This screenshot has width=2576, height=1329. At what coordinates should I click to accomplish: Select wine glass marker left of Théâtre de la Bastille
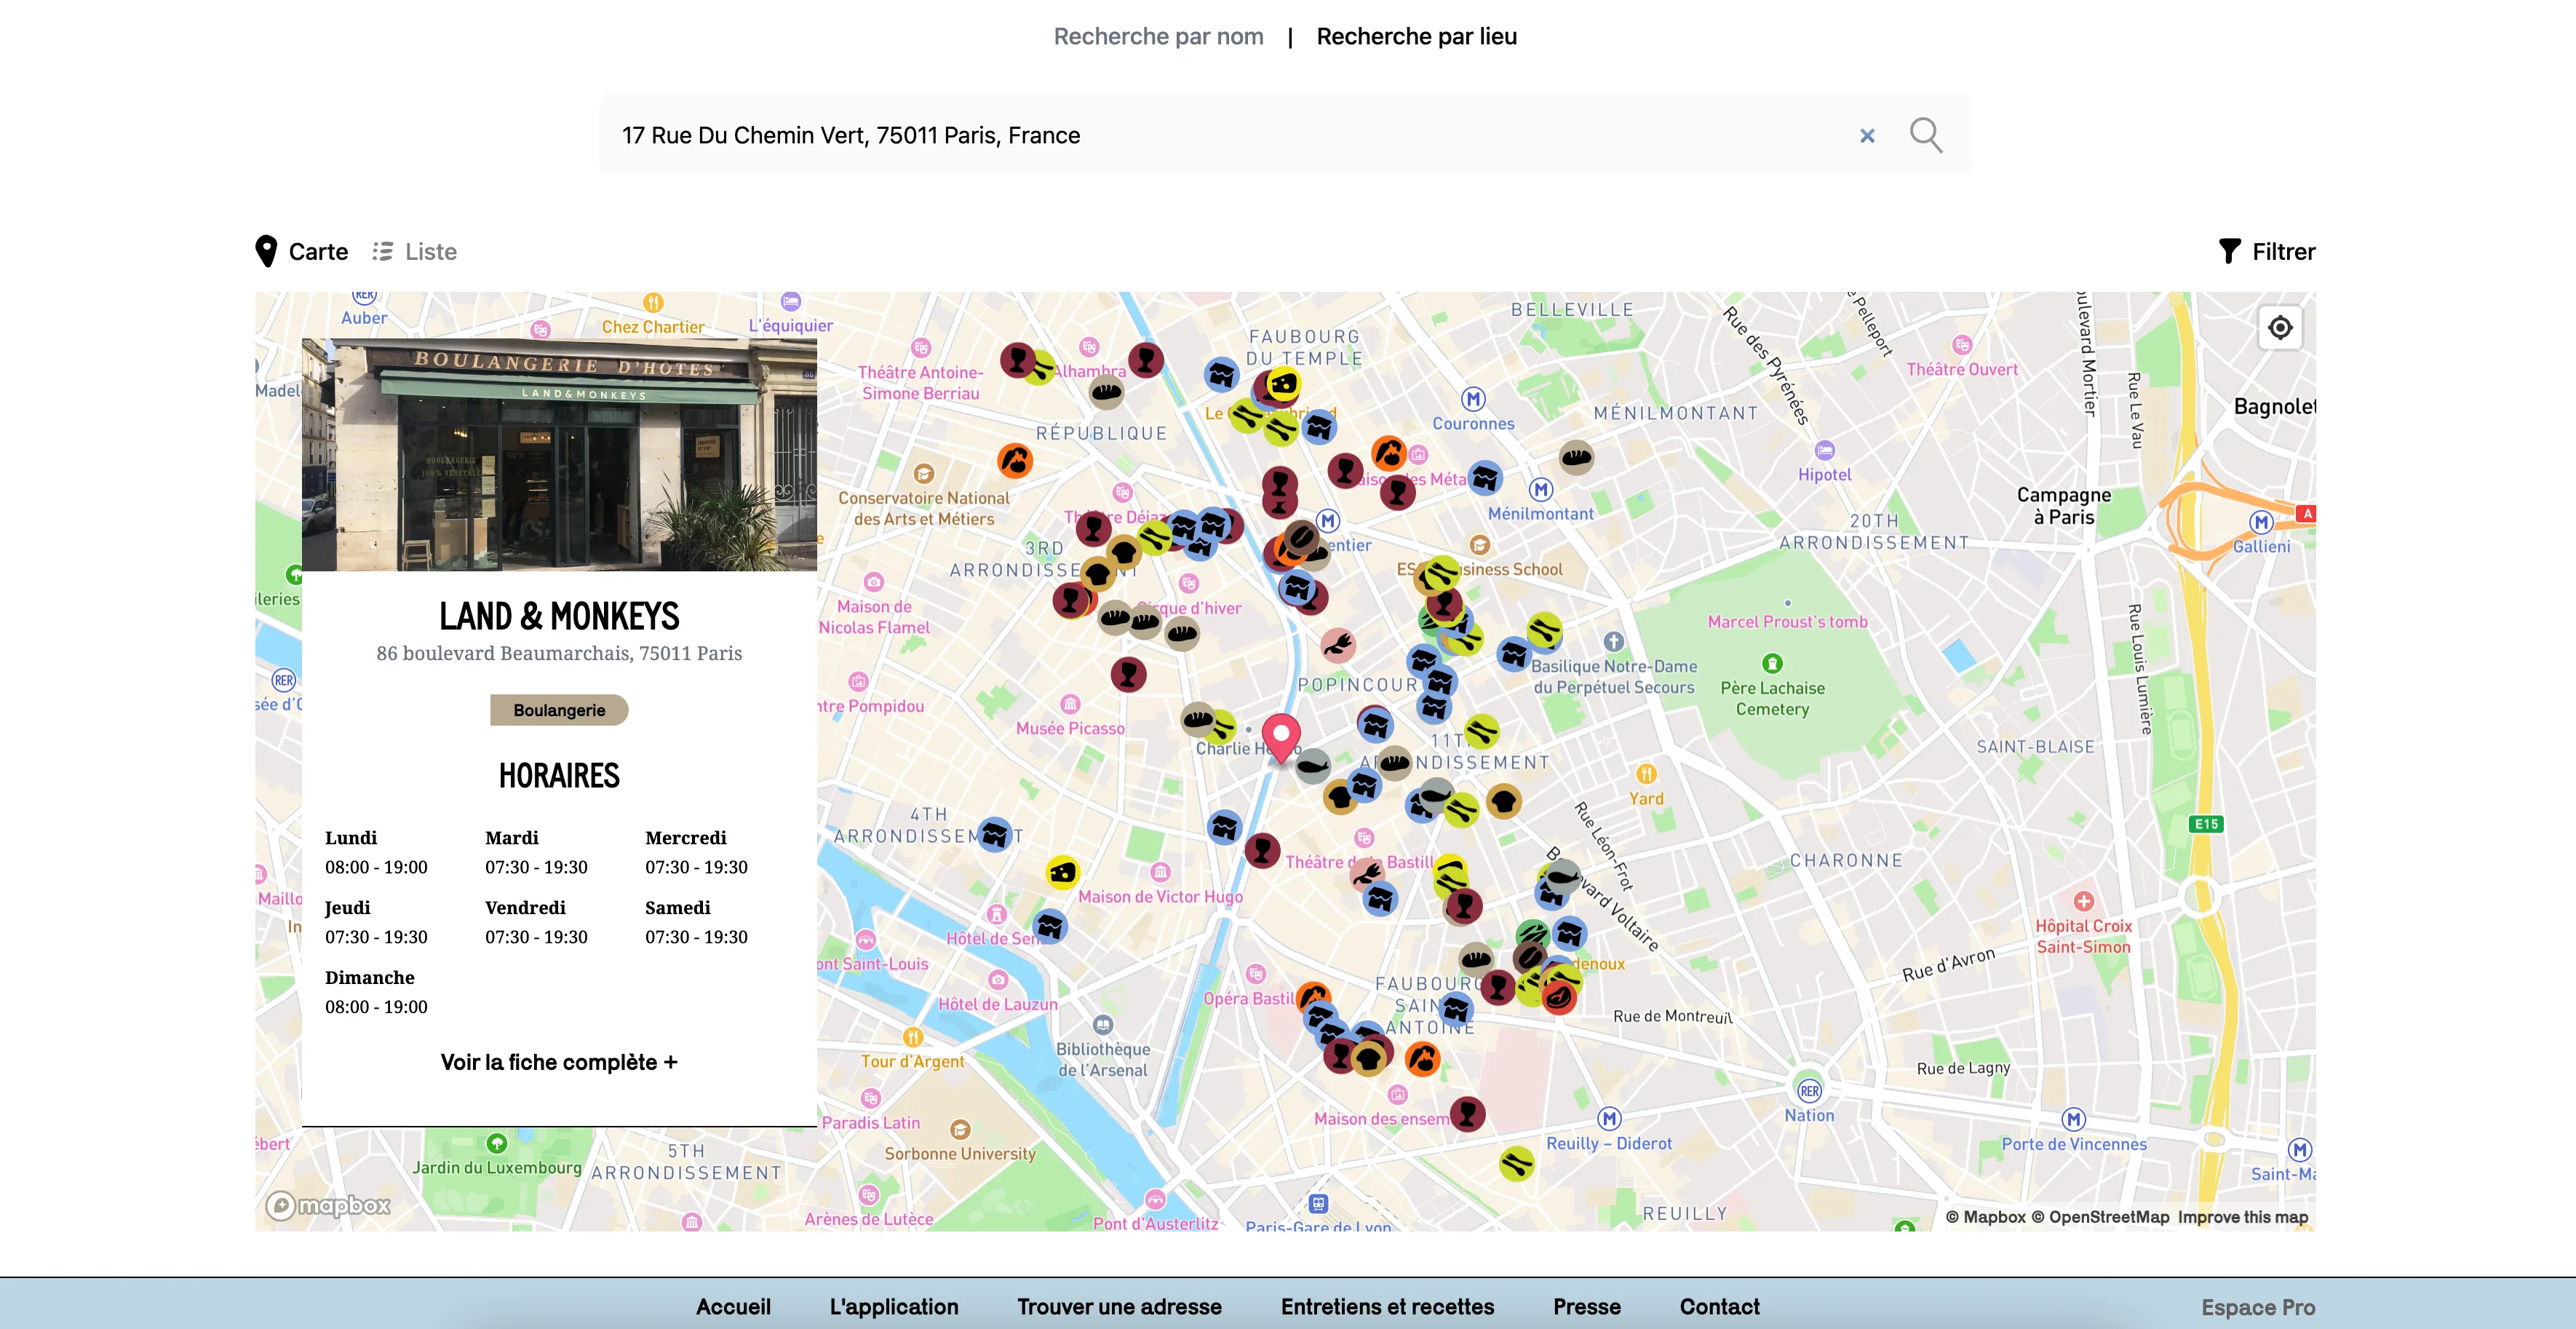click(x=1263, y=851)
